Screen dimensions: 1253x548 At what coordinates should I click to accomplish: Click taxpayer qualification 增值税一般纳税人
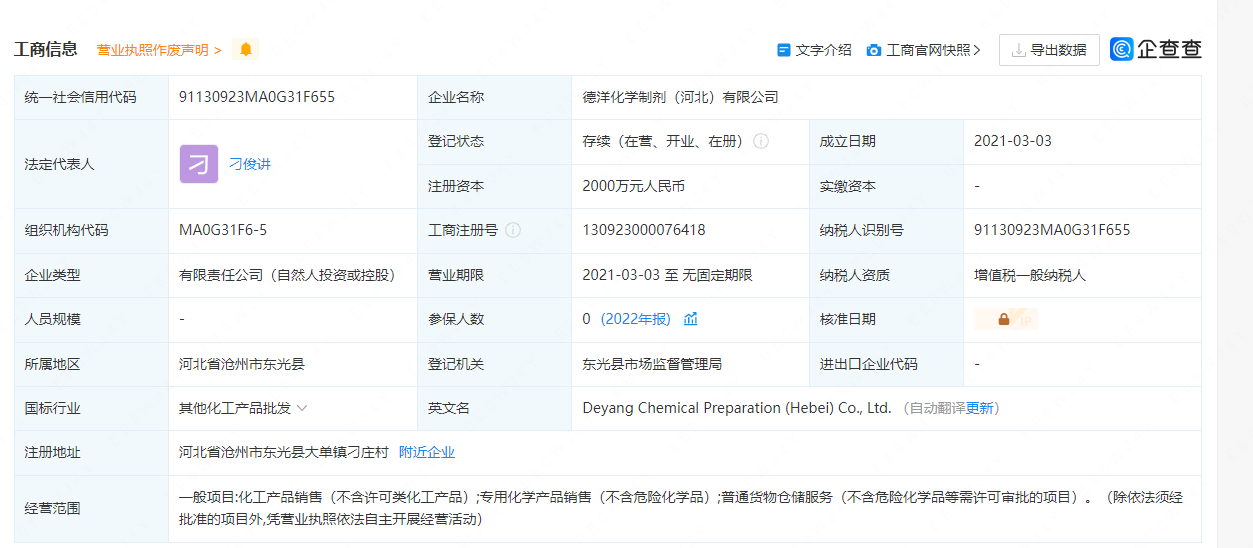point(1030,275)
